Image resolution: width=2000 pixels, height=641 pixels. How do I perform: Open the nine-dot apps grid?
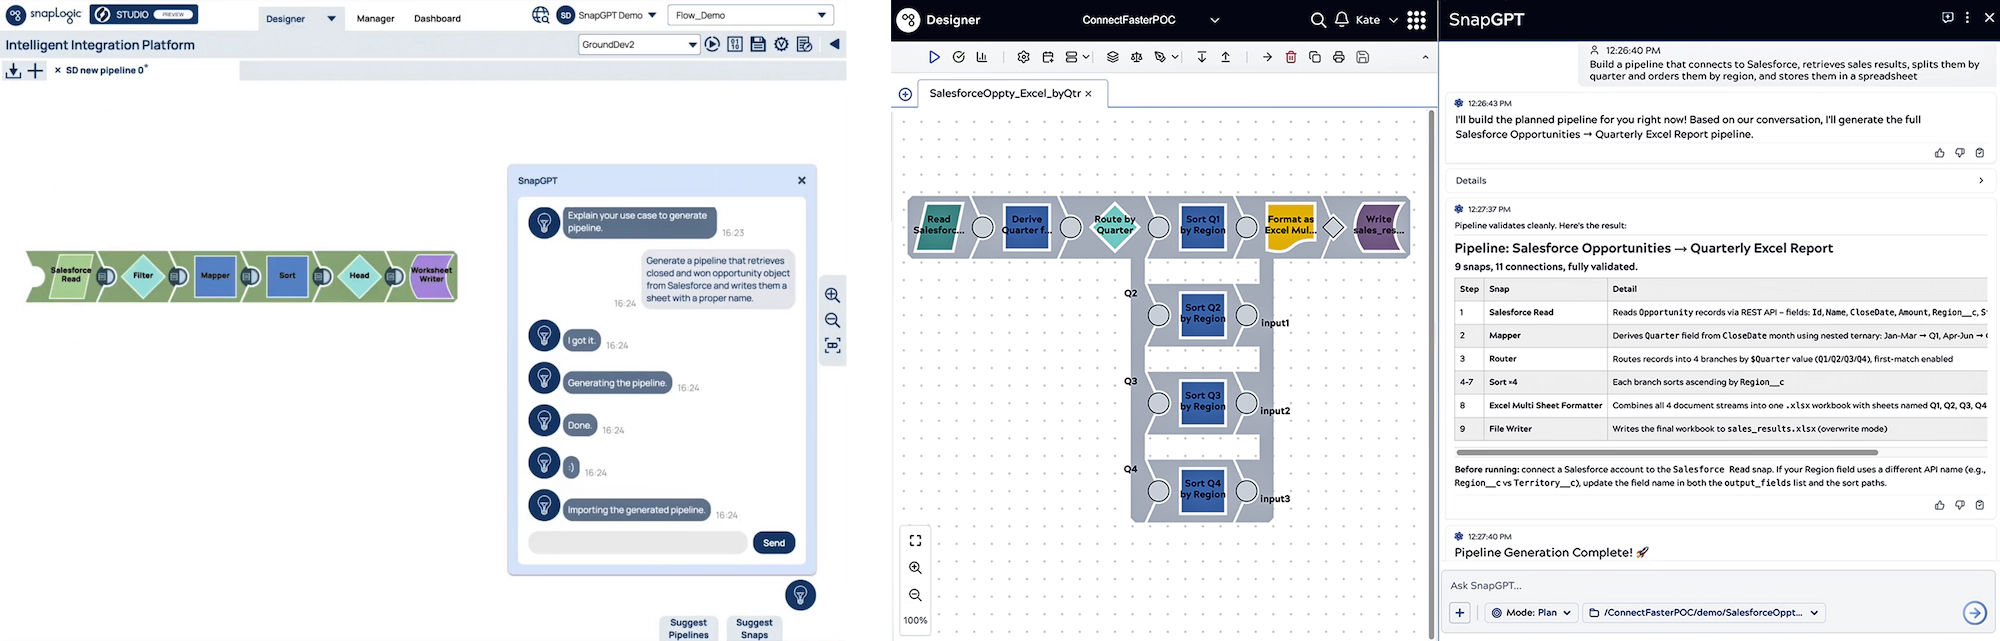tap(1416, 20)
